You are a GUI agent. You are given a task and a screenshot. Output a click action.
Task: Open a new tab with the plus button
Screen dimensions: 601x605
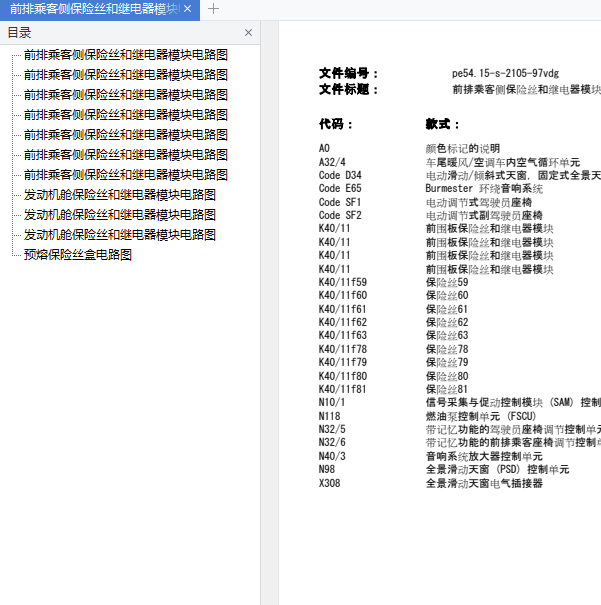[213, 8]
